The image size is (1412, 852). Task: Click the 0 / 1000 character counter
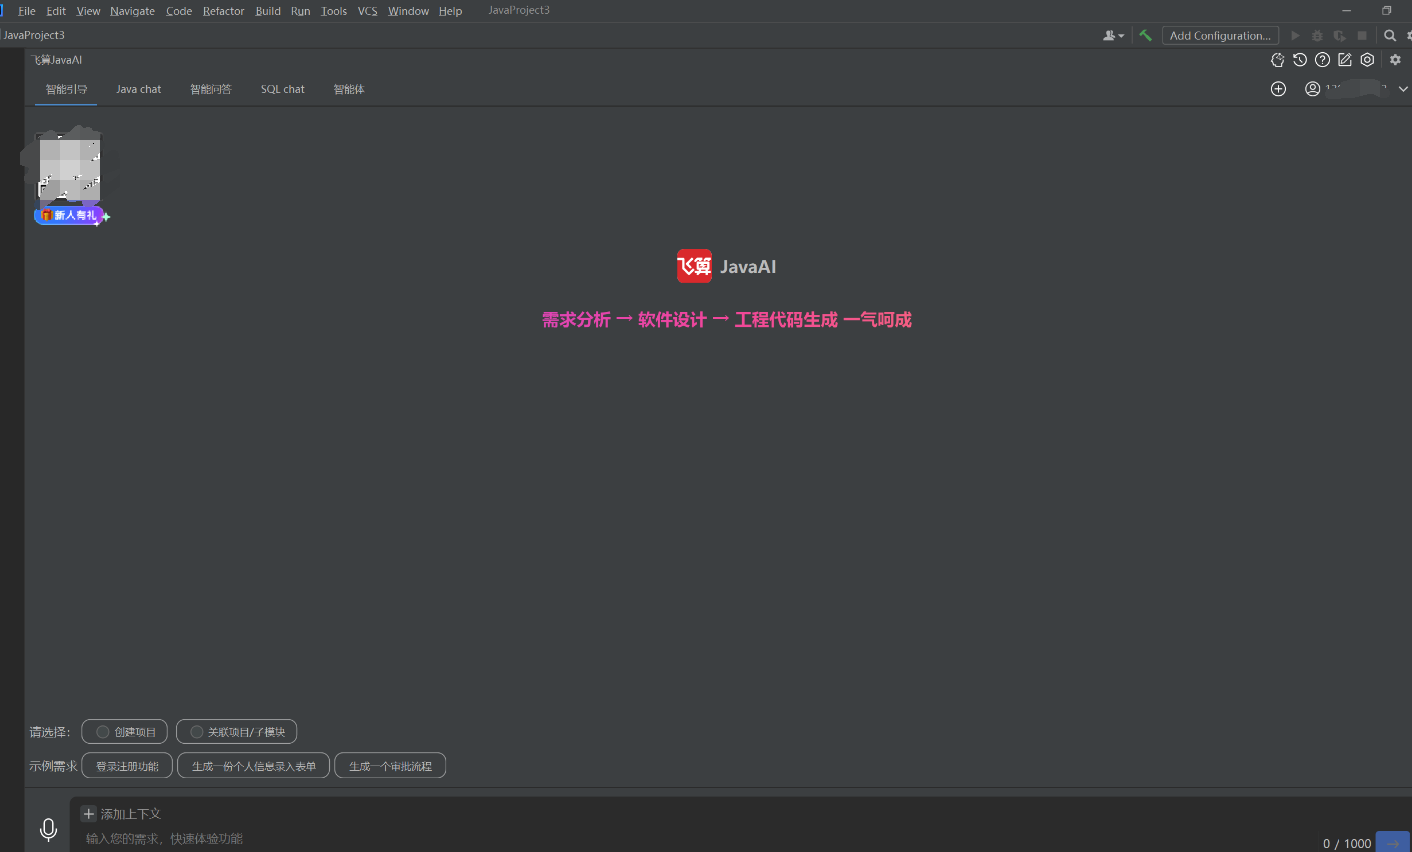[x=1347, y=843]
